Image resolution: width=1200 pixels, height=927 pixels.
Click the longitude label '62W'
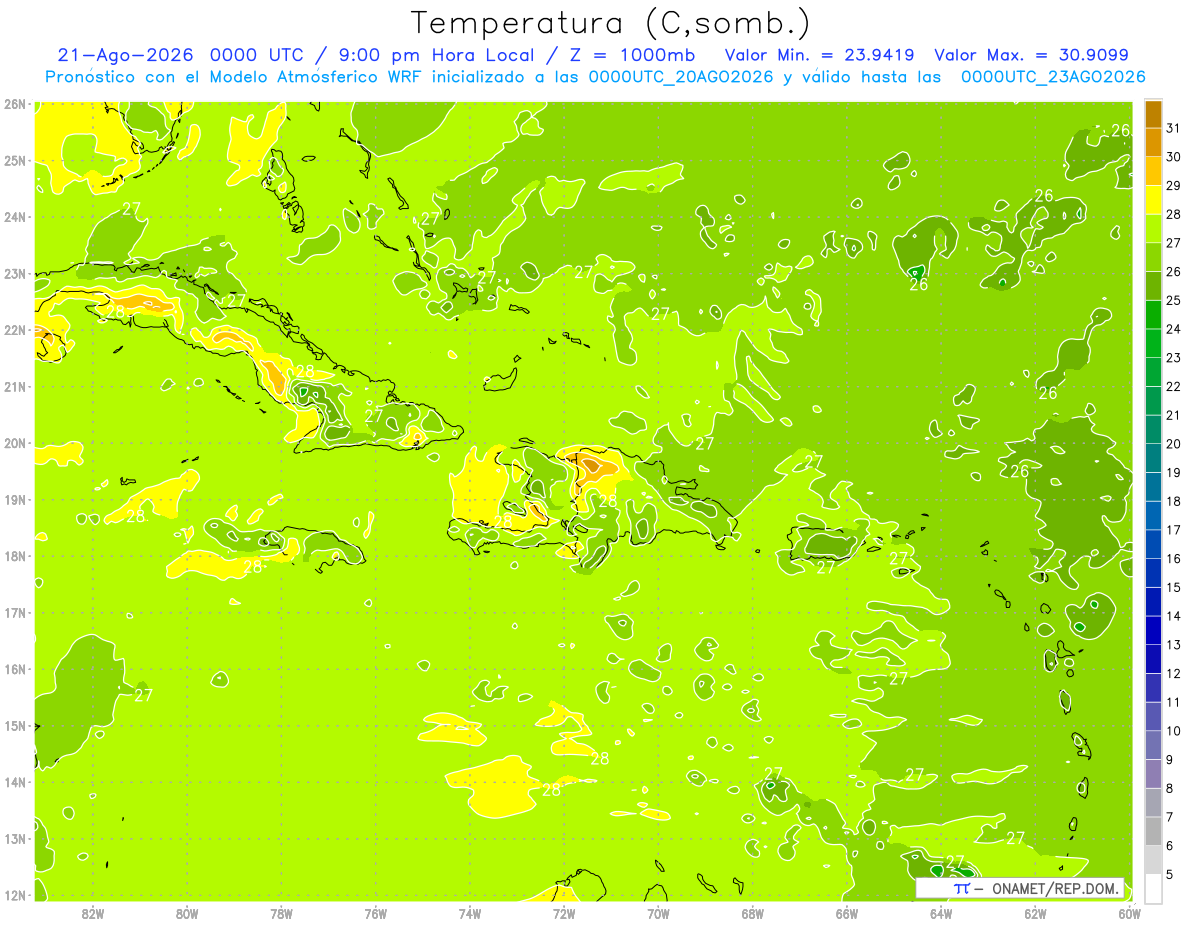click(x=1035, y=913)
